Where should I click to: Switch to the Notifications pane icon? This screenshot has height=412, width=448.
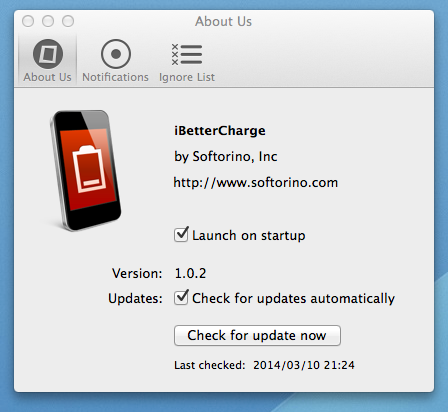click(116, 54)
